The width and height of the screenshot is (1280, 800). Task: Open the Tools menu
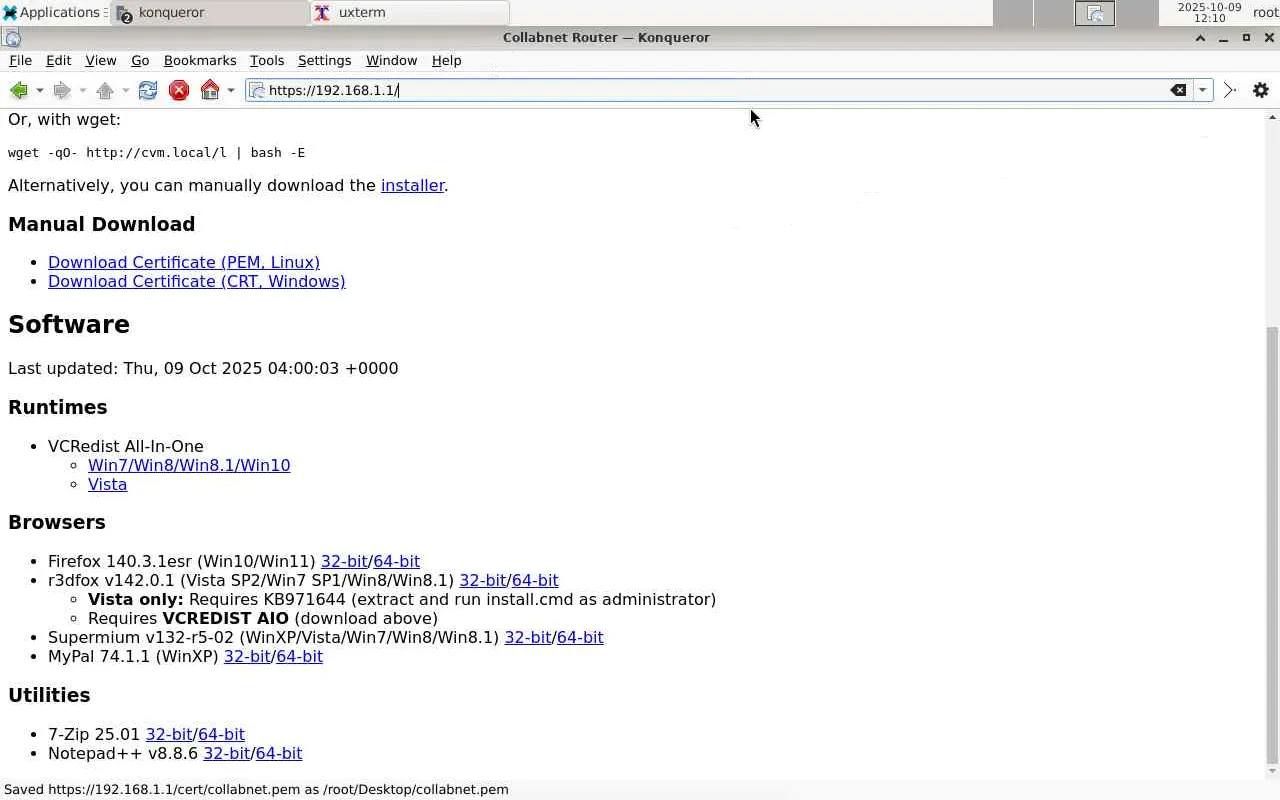267,61
